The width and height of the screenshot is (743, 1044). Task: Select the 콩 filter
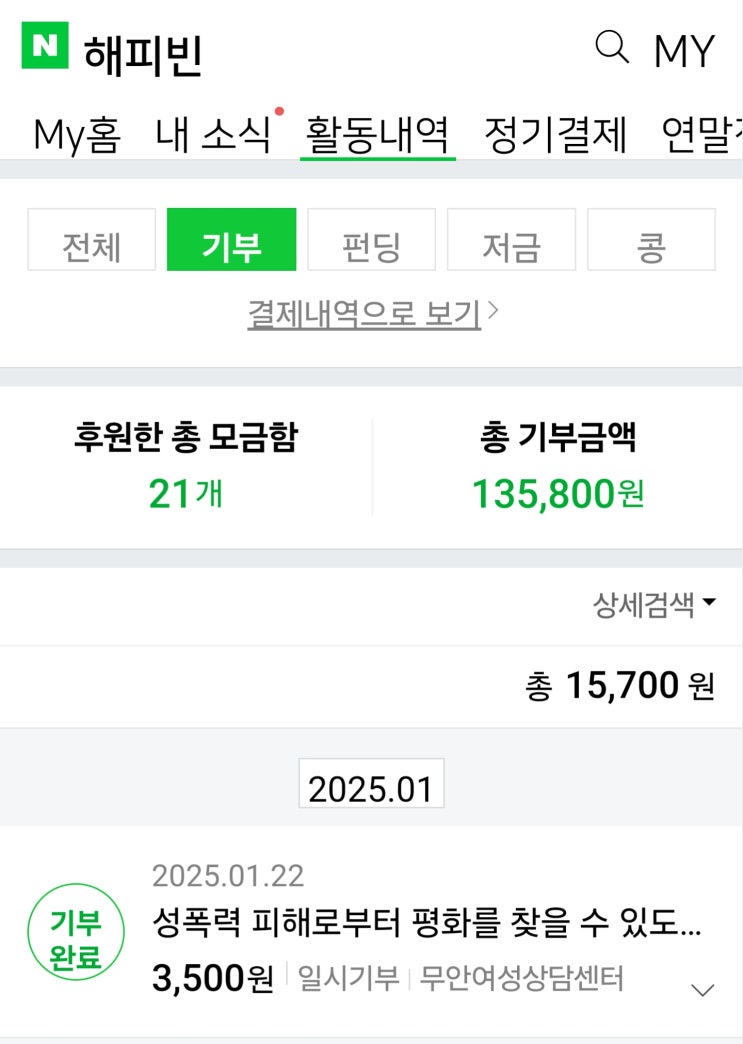(651, 240)
